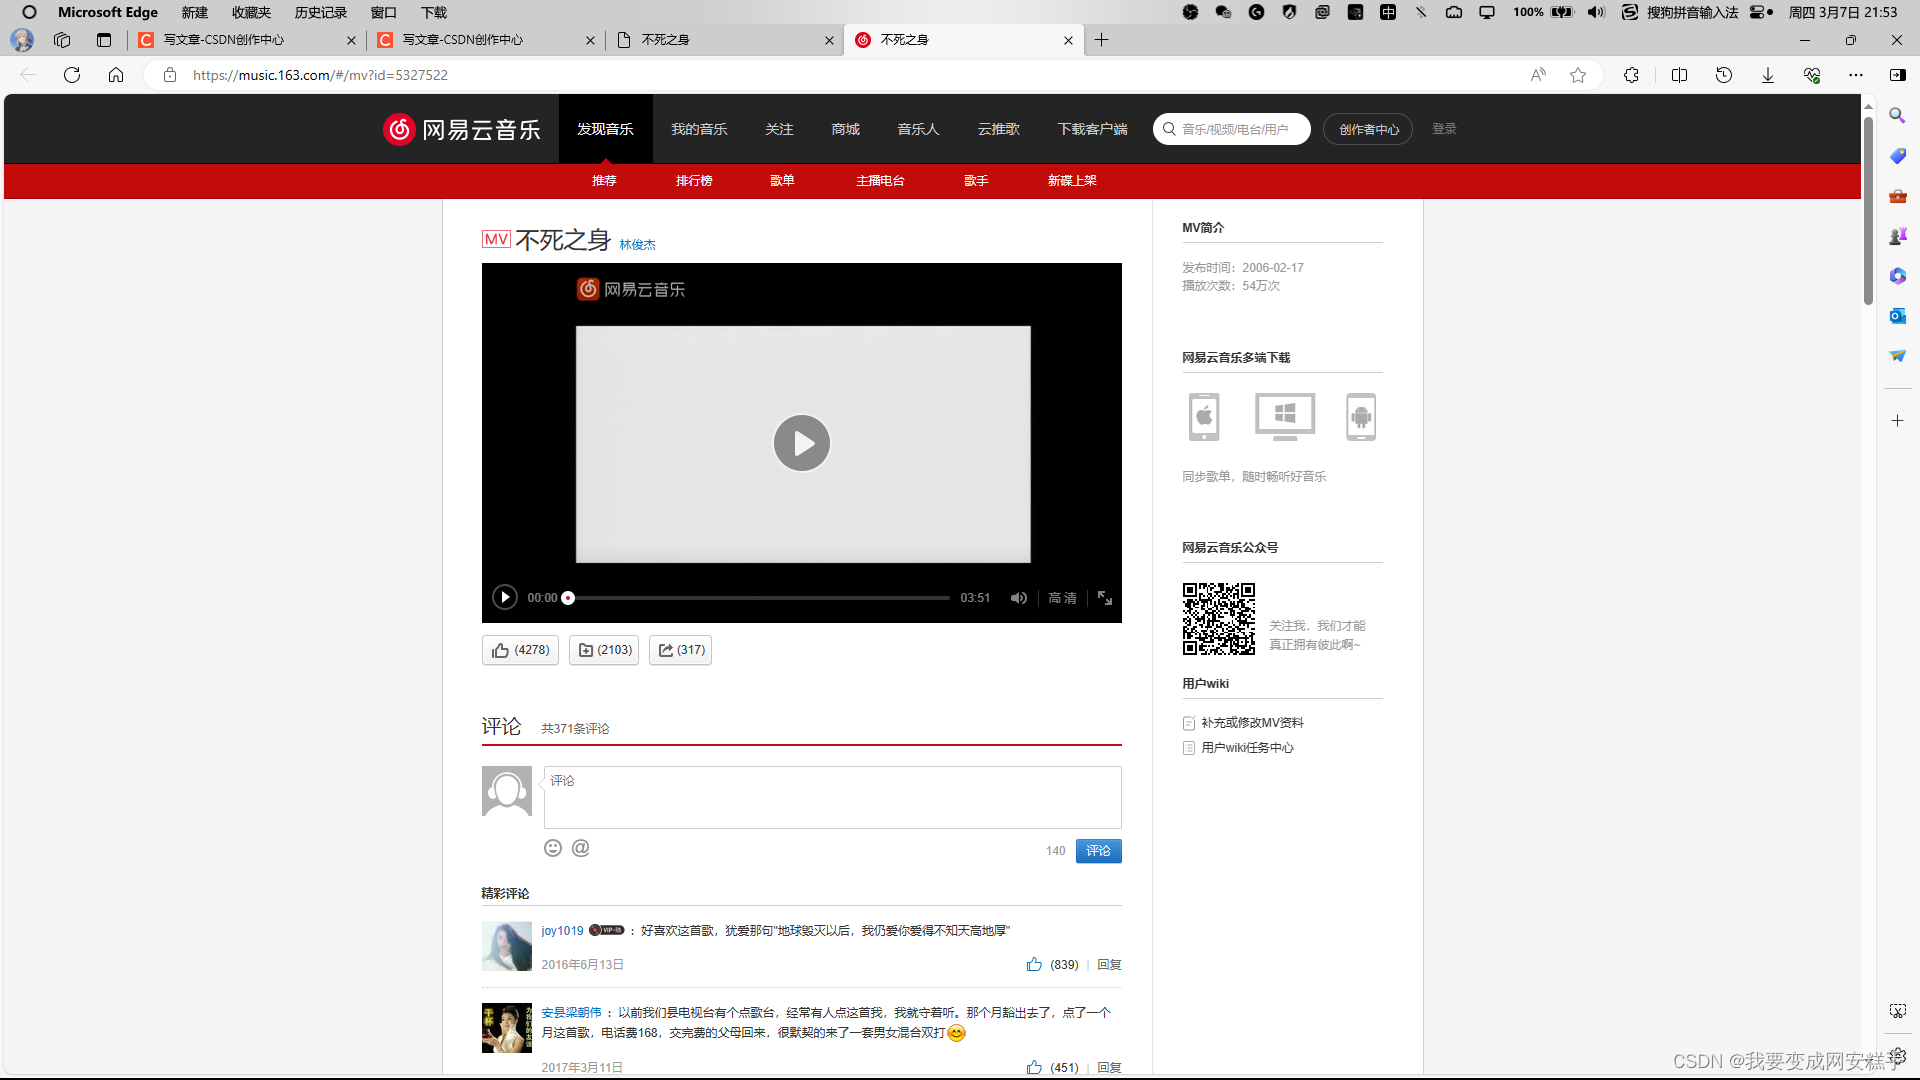The height and width of the screenshot is (1080, 1920).
Task: Enter fullscreen mode in the video player
Action: point(1105,598)
